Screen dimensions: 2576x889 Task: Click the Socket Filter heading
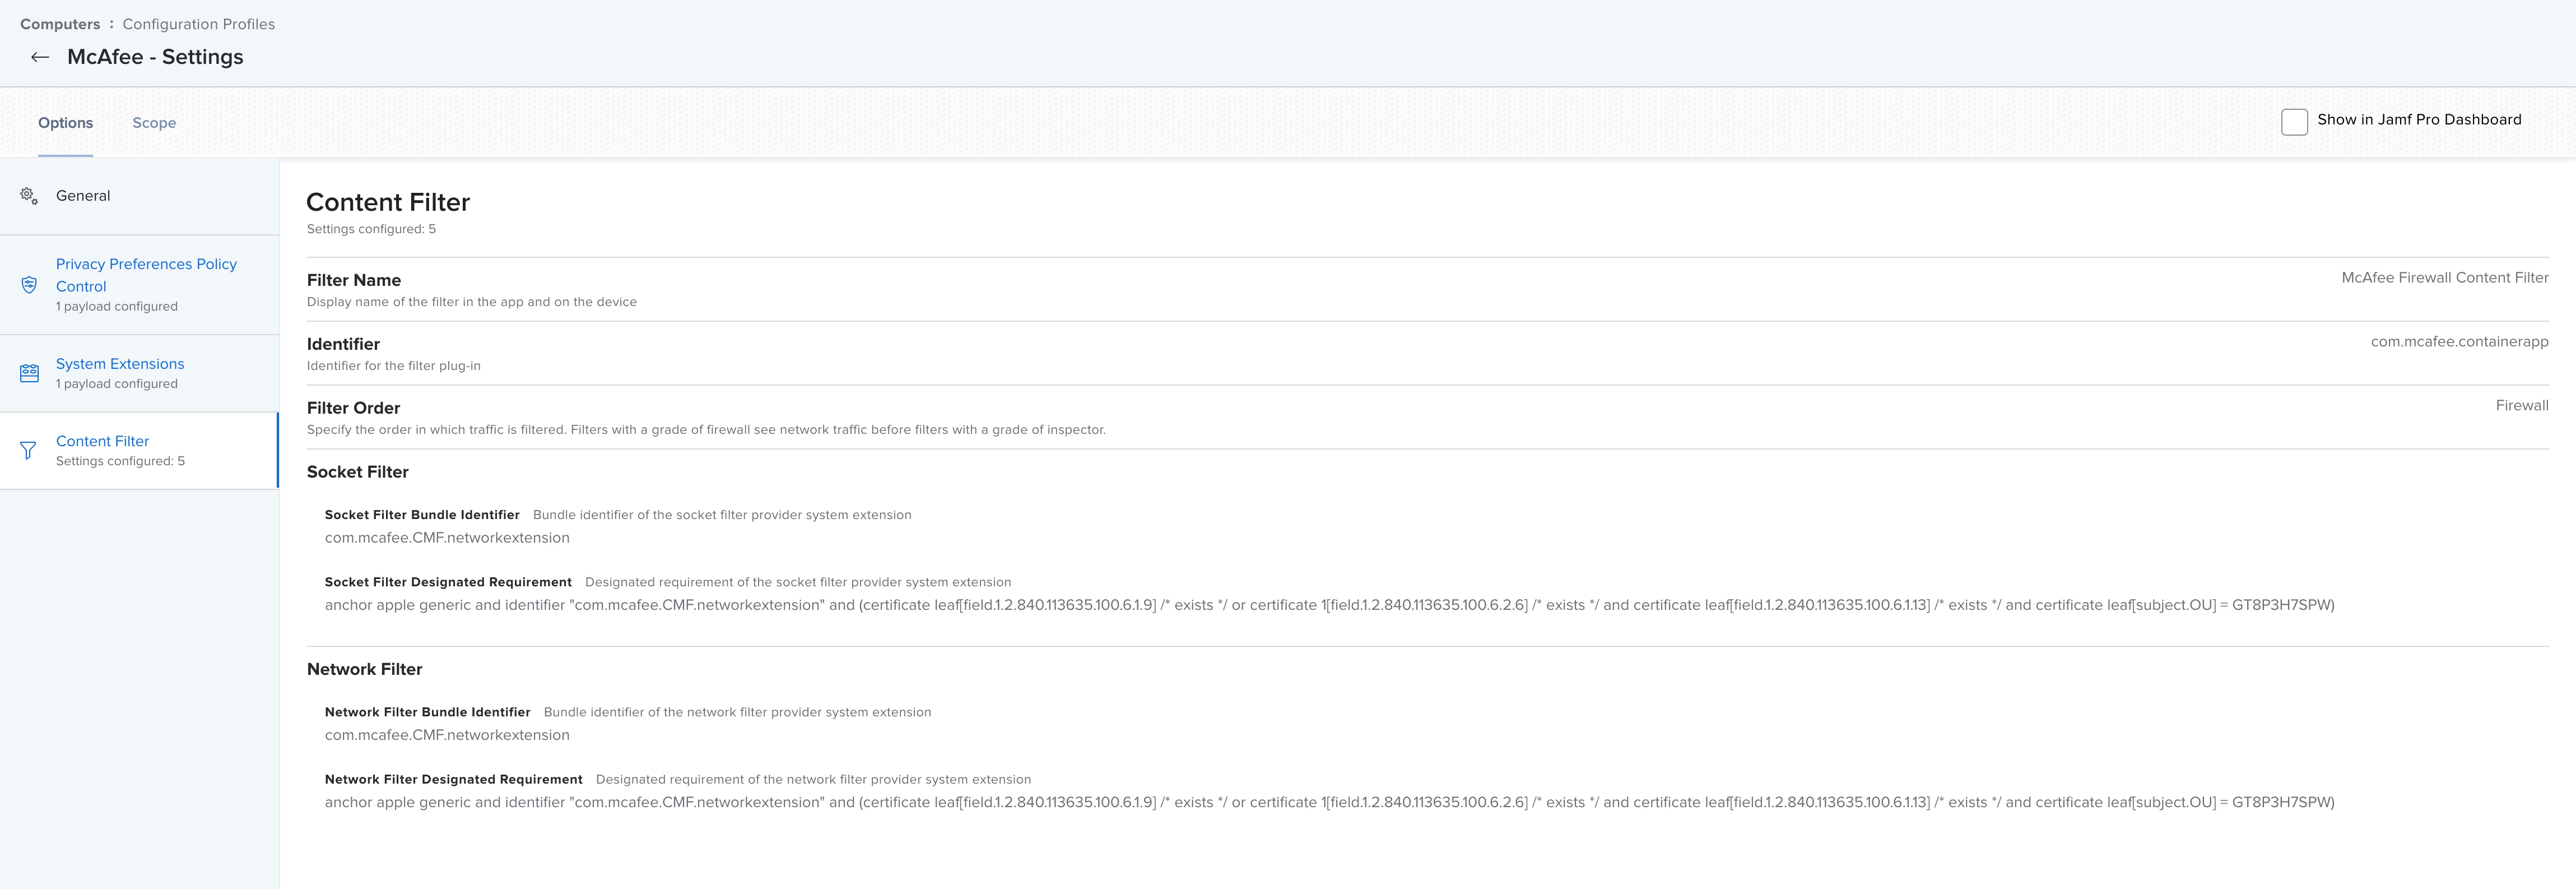click(x=358, y=472)
